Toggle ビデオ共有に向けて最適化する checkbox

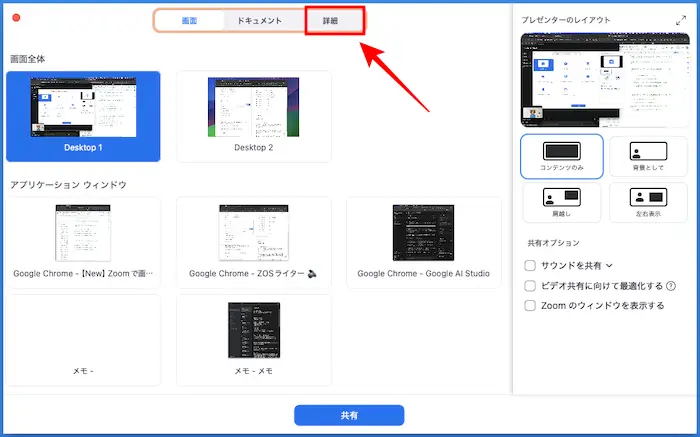(x=531, y=286)
